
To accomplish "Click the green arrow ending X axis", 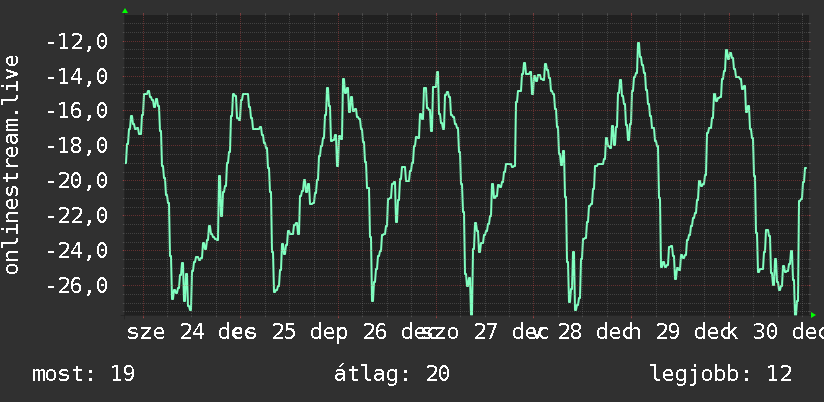I will pos(813,315).
